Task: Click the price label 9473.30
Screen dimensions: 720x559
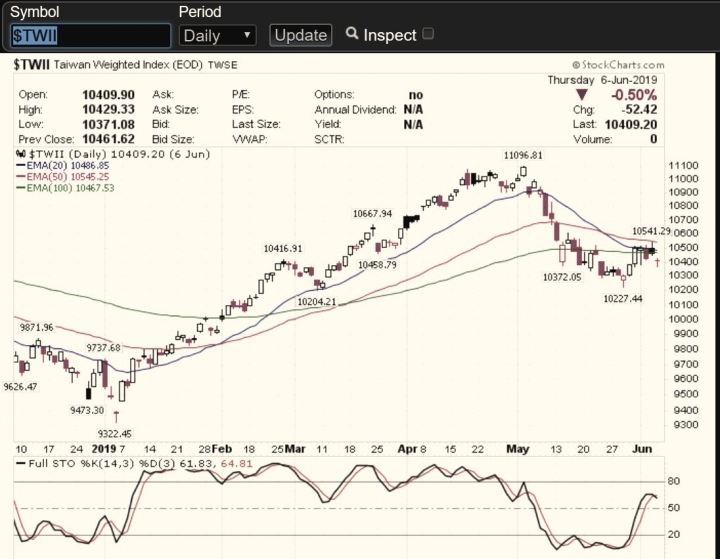Action: (x=87, y=410)
